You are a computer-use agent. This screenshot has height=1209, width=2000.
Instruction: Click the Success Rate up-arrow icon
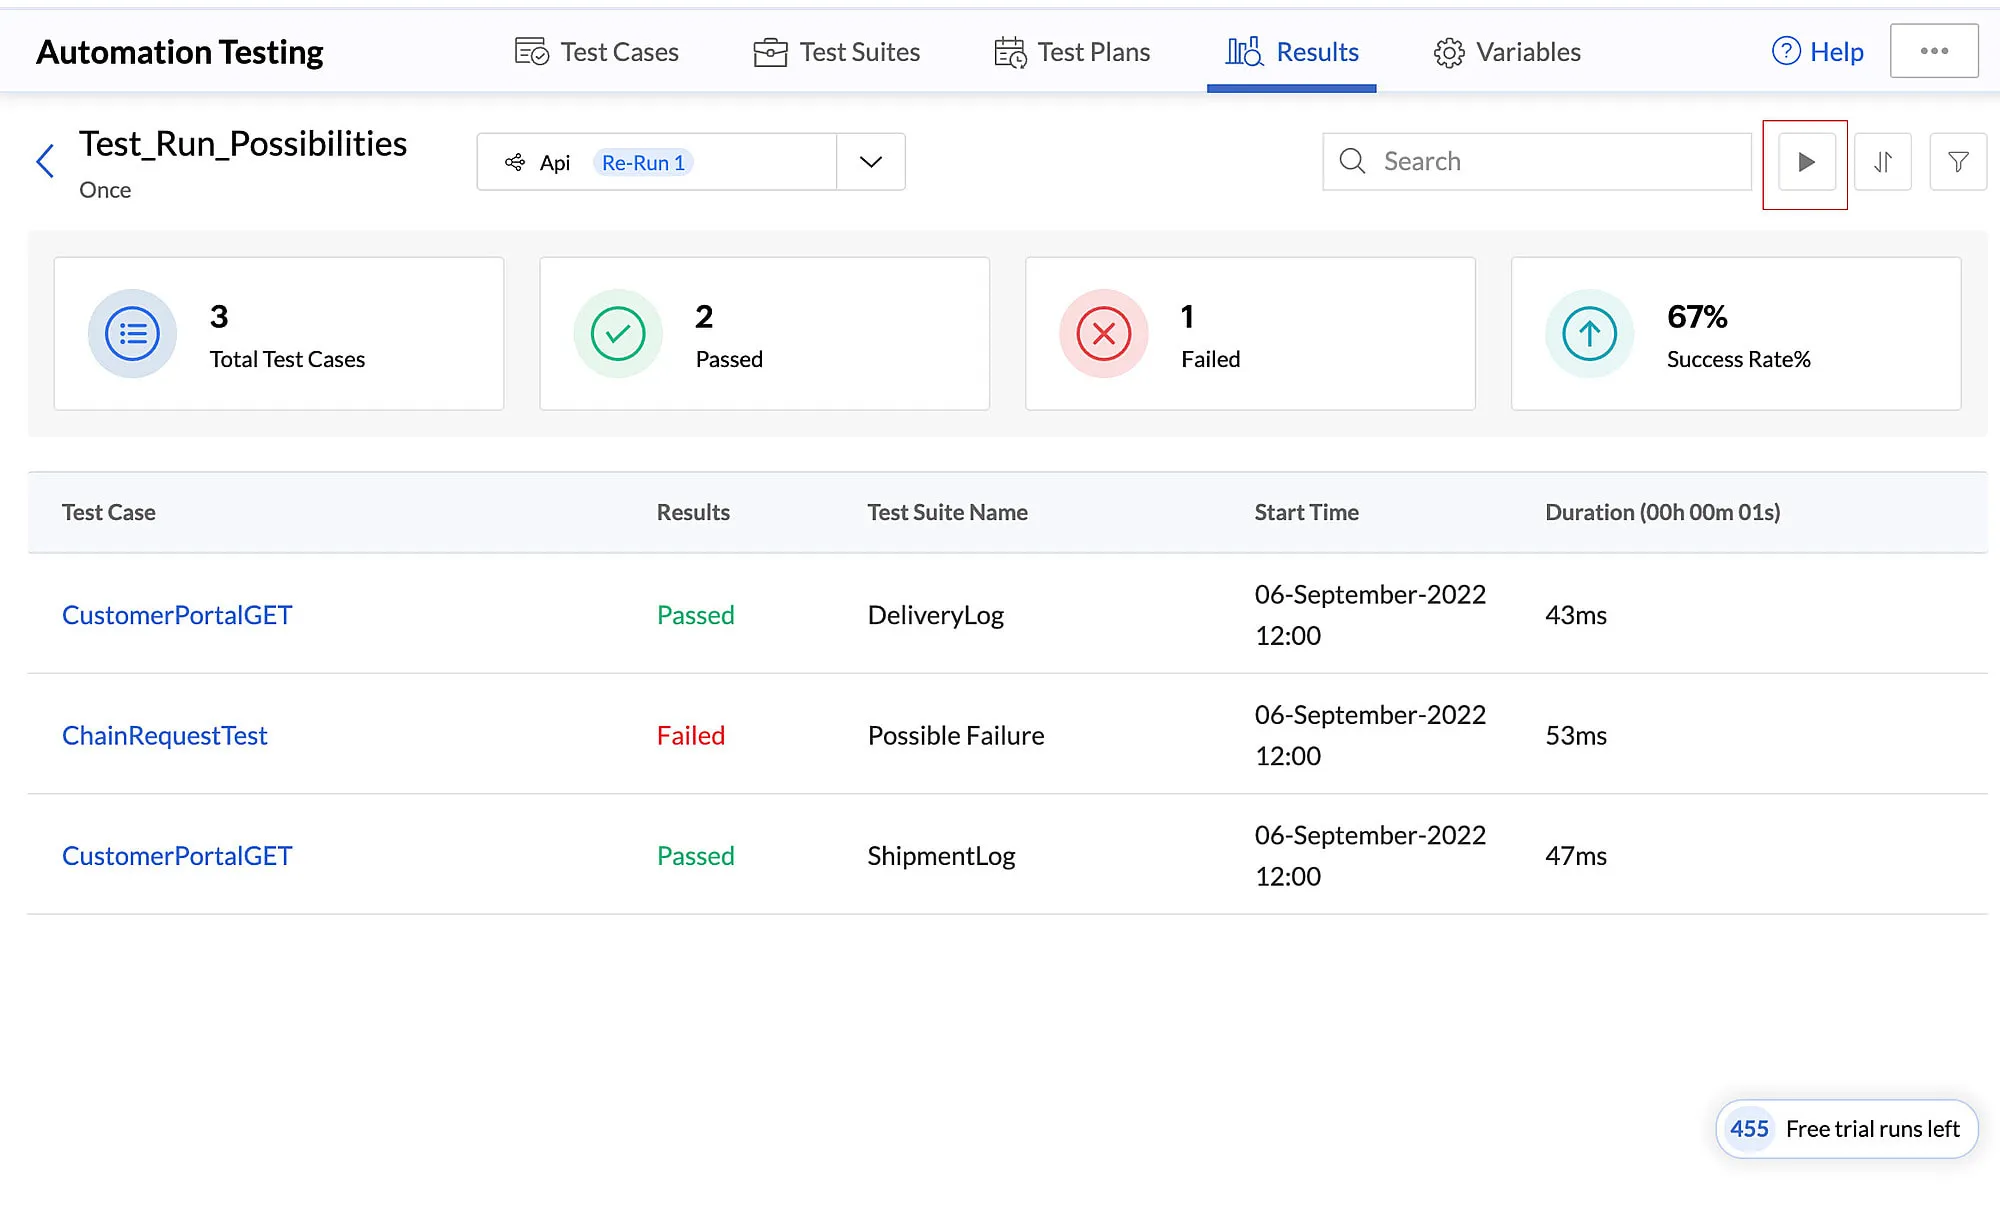pyautogui.click(x=1590, y=334)
